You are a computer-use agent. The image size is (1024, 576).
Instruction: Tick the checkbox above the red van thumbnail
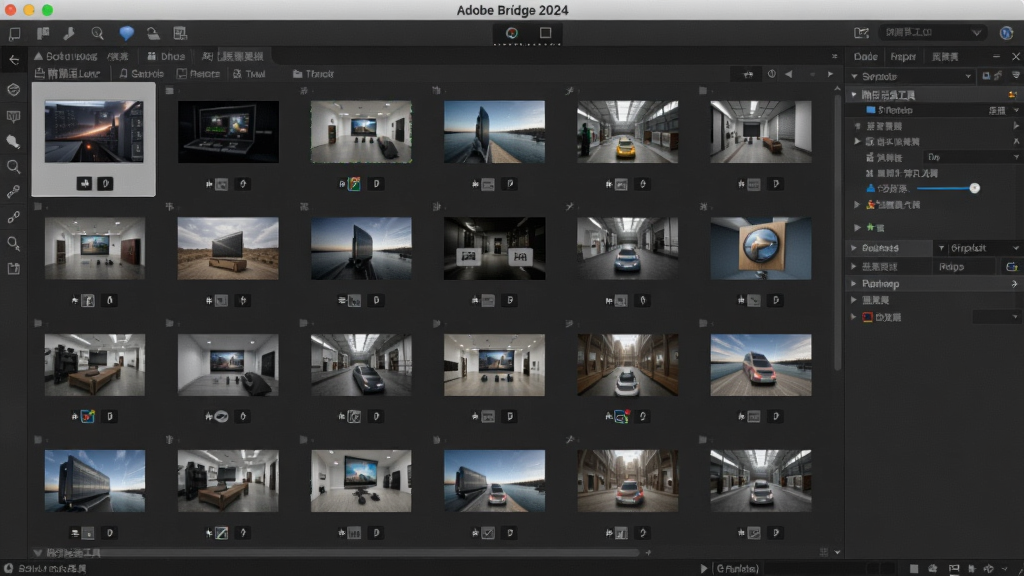click(703, 323)
